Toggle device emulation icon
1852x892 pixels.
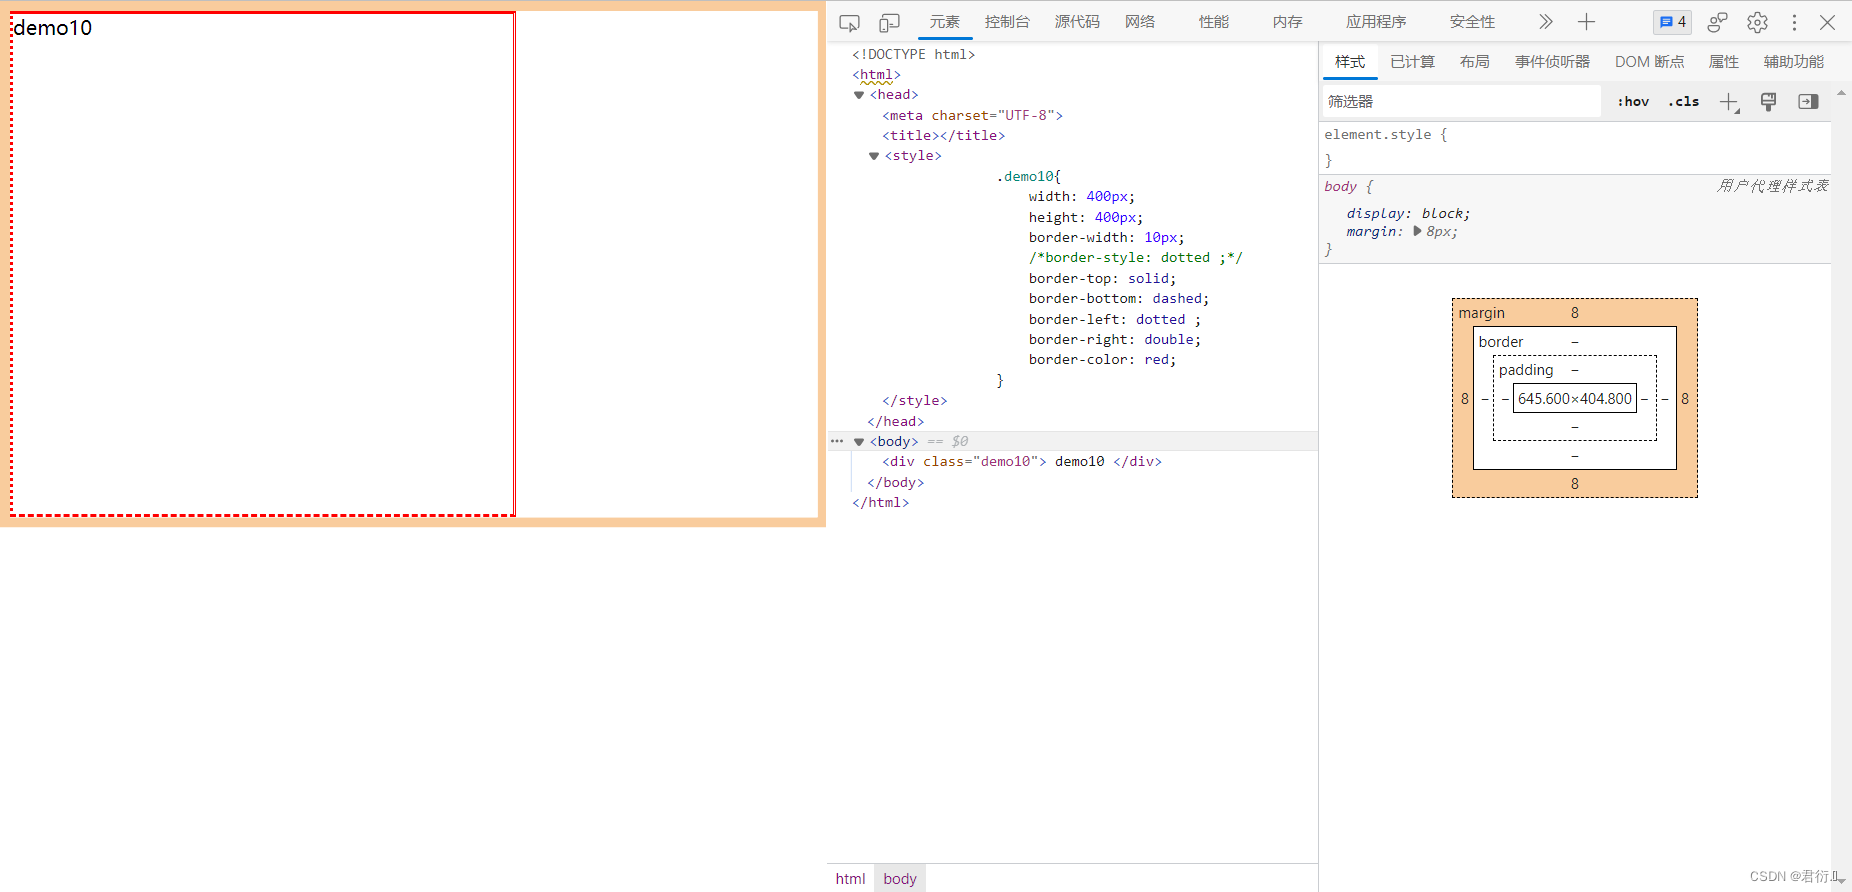click(889, 22)
